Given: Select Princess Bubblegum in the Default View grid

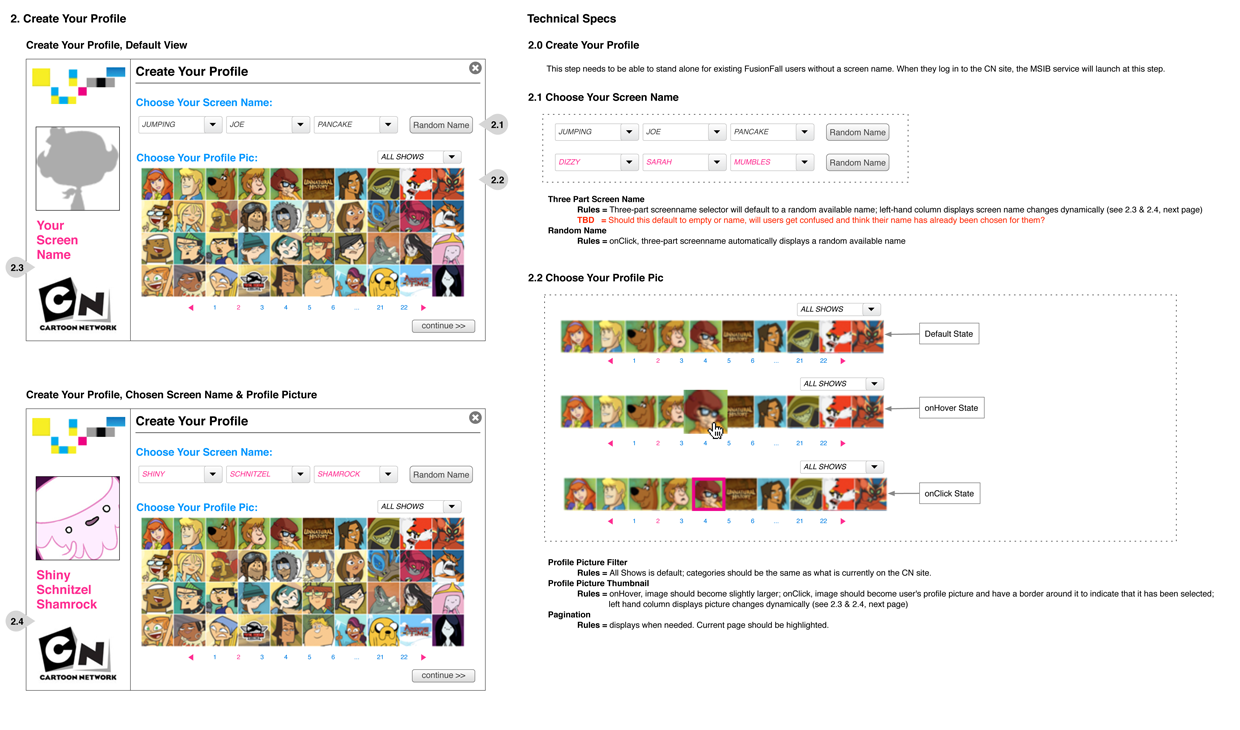Looking at the screenshot, I should tap(448, 249).
